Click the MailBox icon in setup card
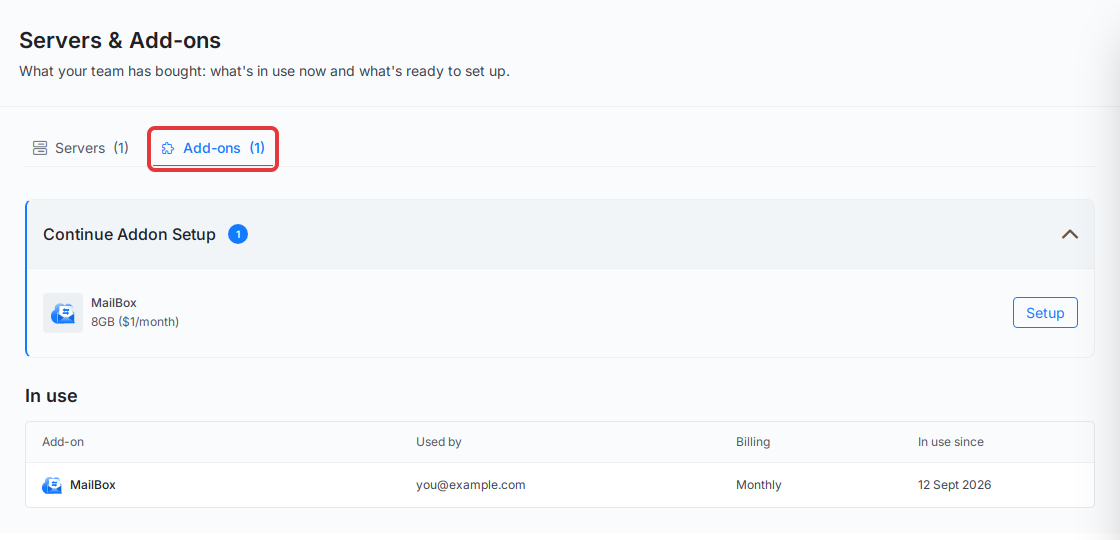This screenshot has width=1120, height=540. click(x=63, y=313)
